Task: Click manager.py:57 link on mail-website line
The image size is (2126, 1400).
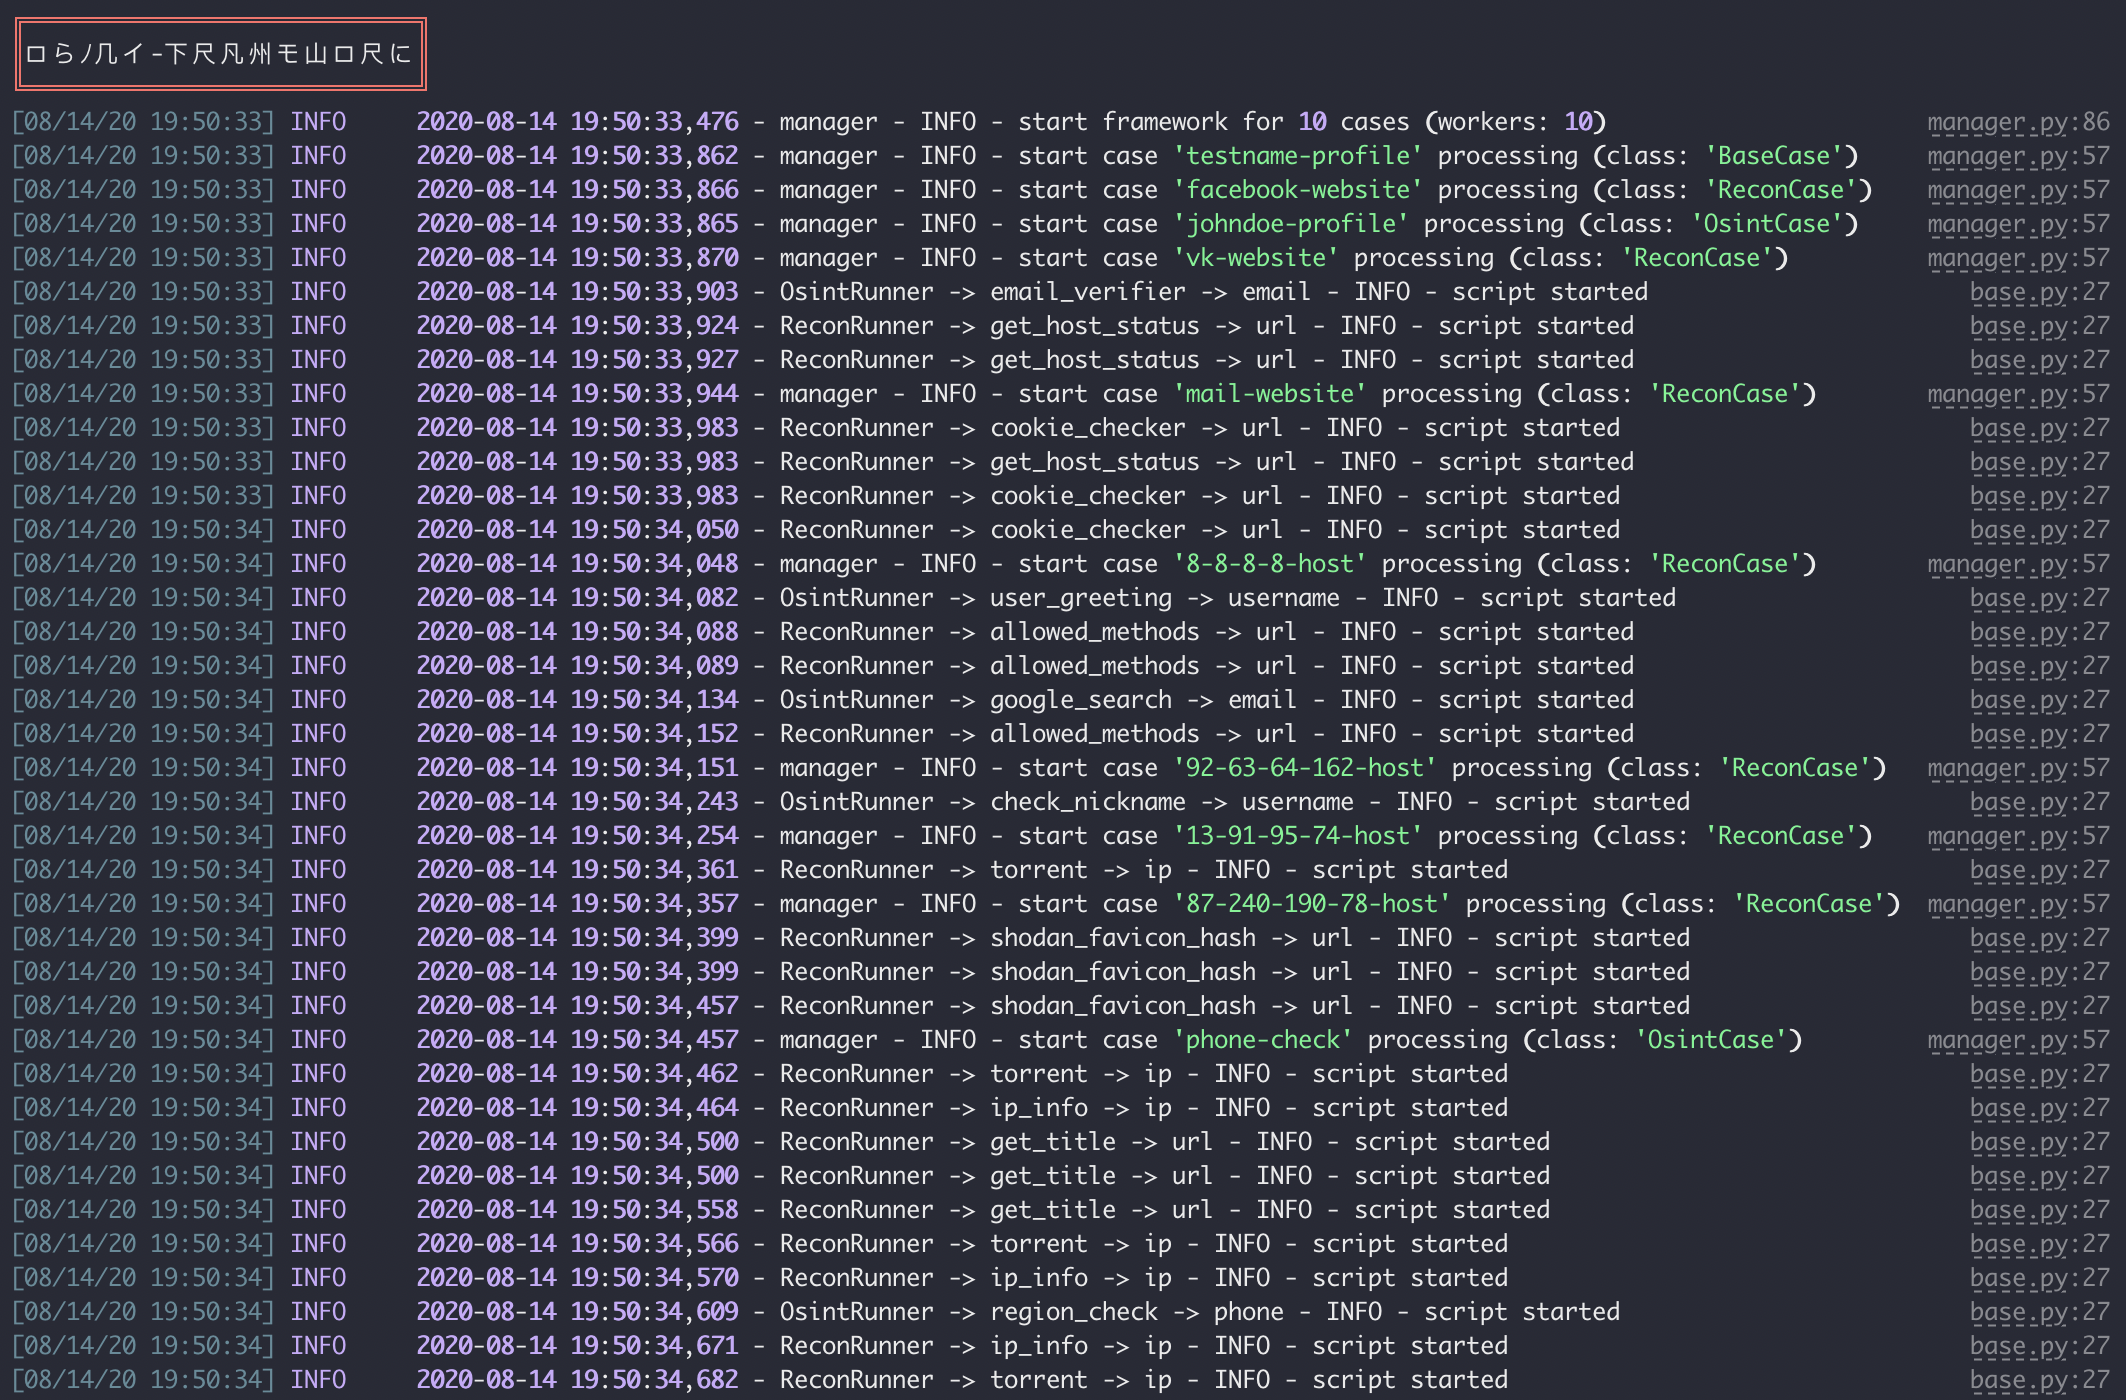Action: pyautogui.click(x=2017, y=394)
